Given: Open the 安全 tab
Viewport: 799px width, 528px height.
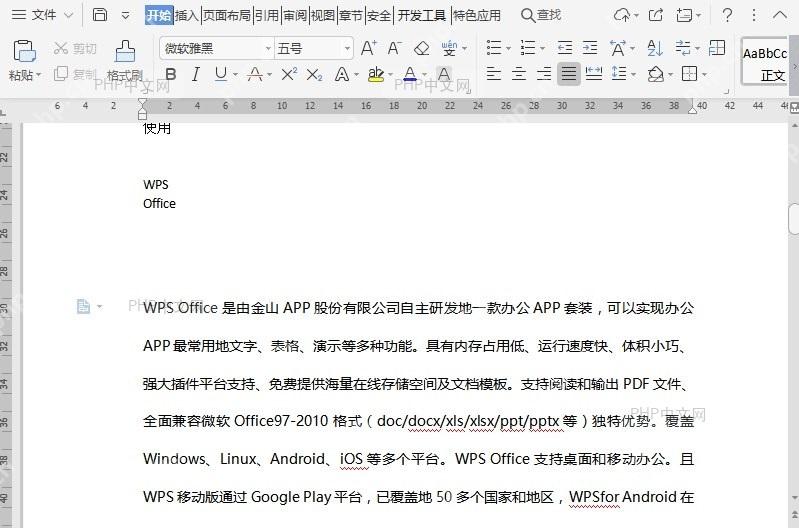Looking at the screenshot, I should (x=379, y=15).
